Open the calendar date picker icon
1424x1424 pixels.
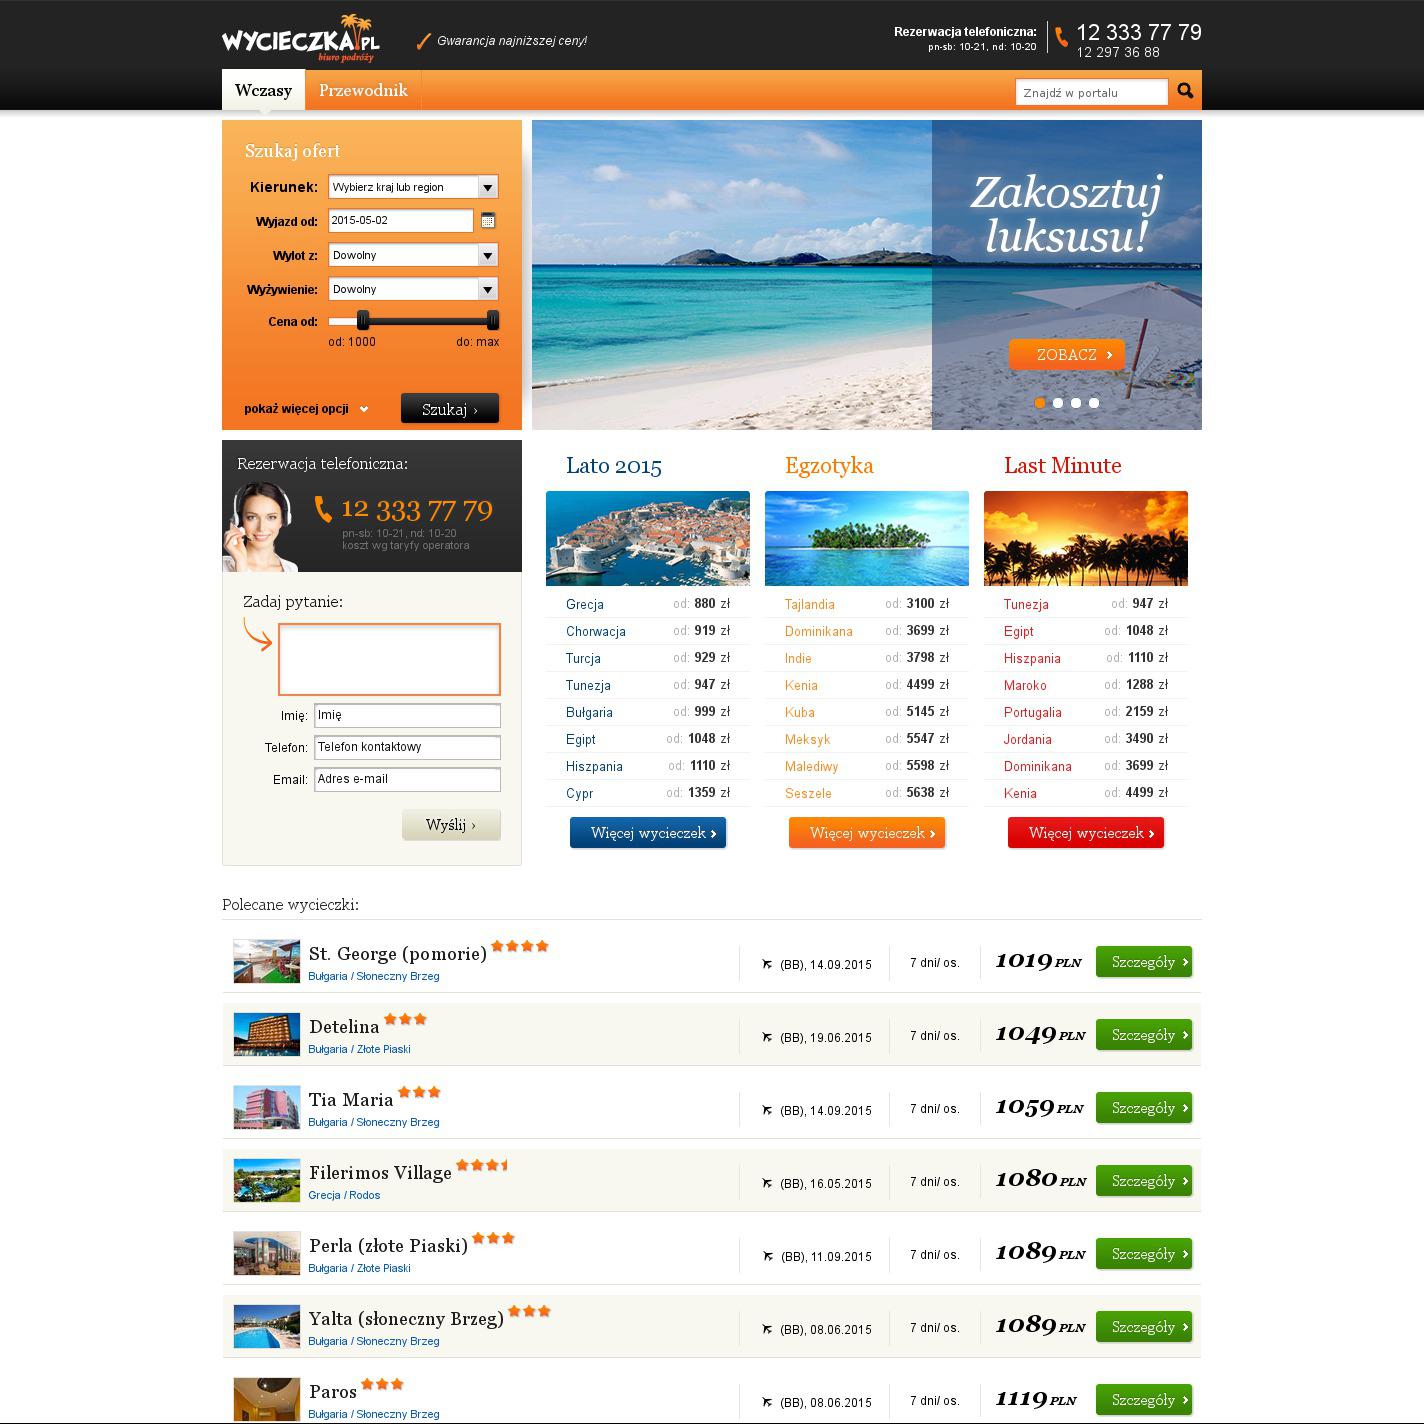(488, 221)
